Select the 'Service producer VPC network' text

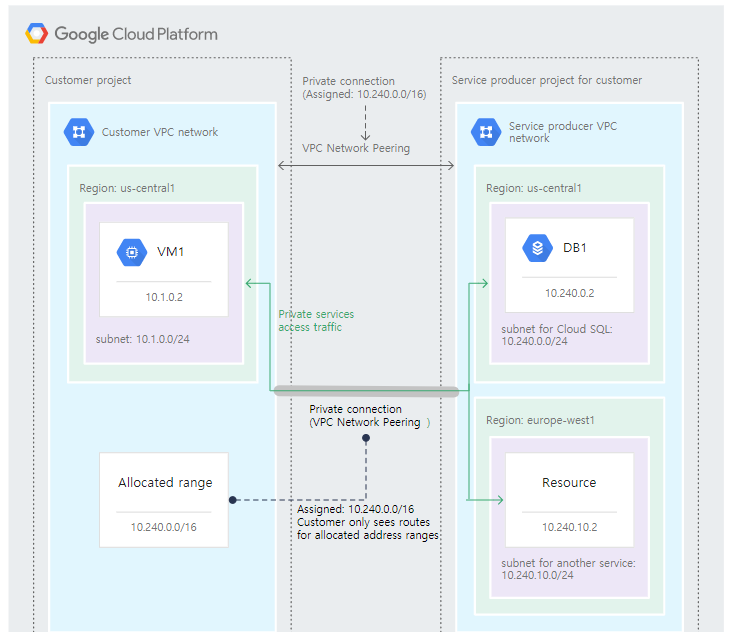pyautogui.click(x=562, y=132)
